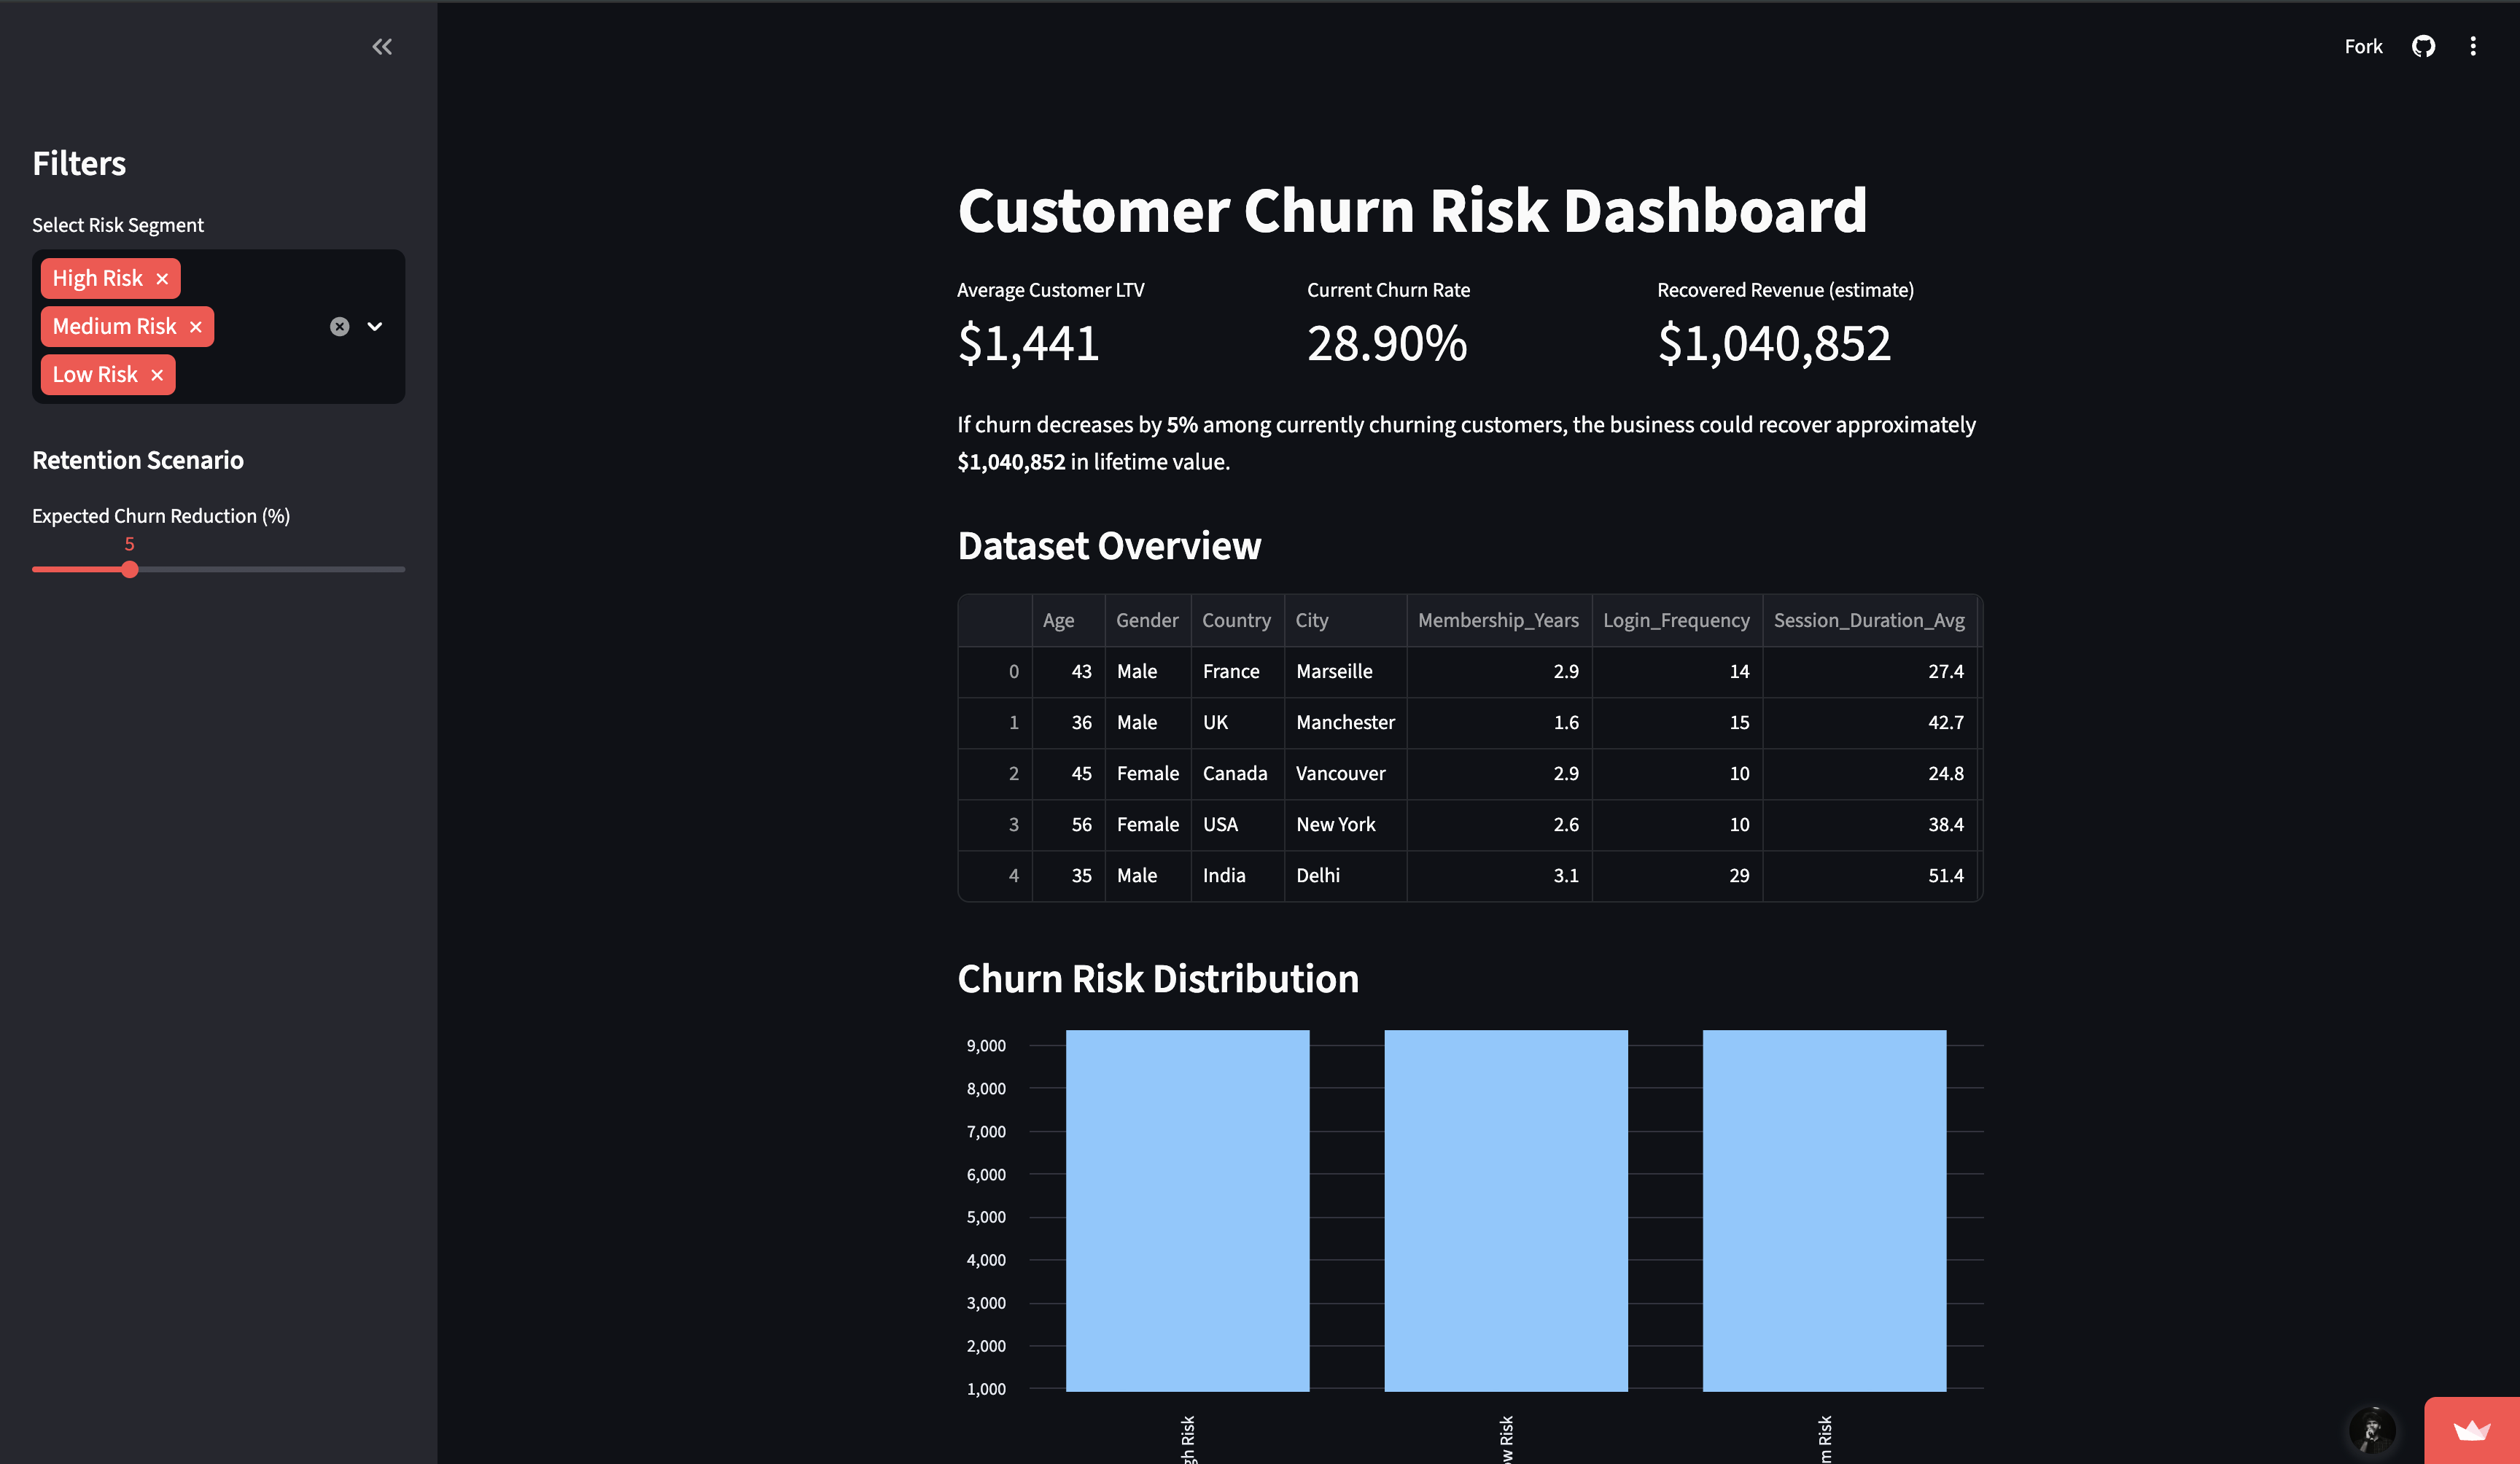Click the Churn Reduction slider handle
This screenshot has height=1464, width=2520.
point(130,569)
